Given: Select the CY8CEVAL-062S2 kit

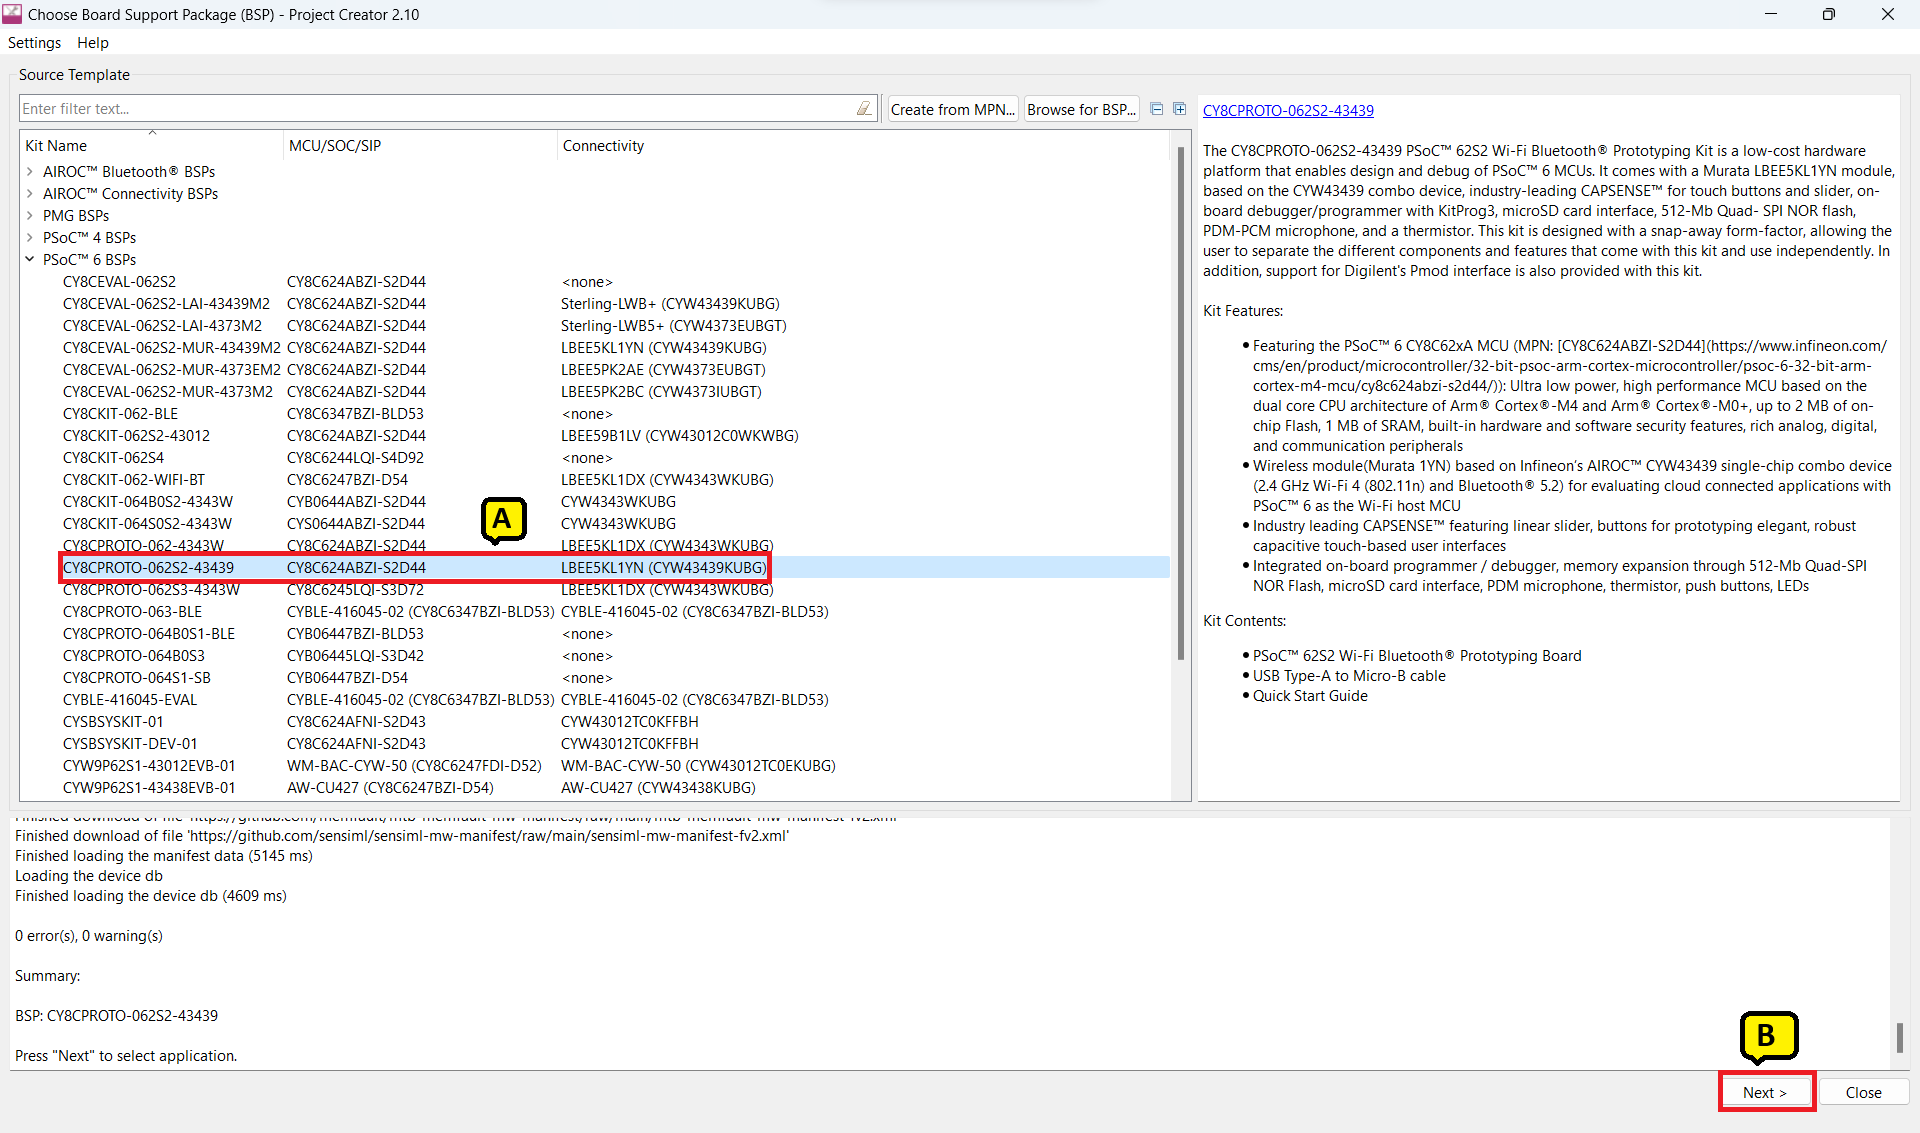Looking at the screenshot, I should point(119,282).
